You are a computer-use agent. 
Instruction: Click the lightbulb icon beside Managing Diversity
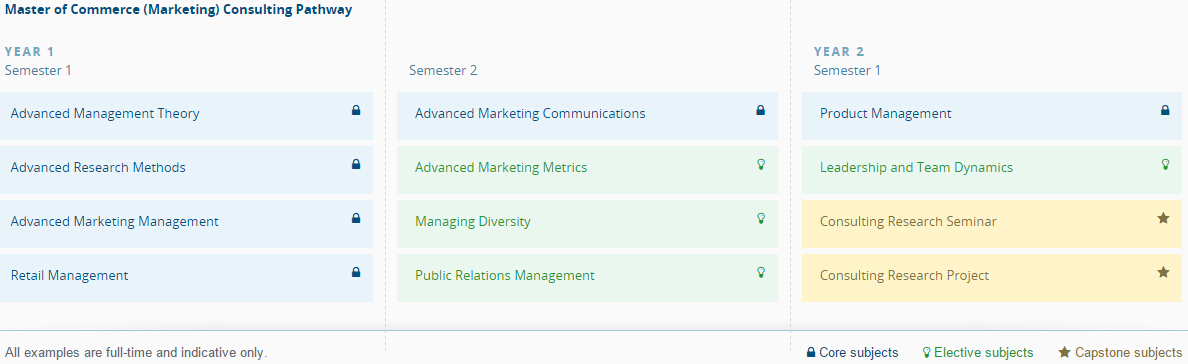click(x=761, y=218)
